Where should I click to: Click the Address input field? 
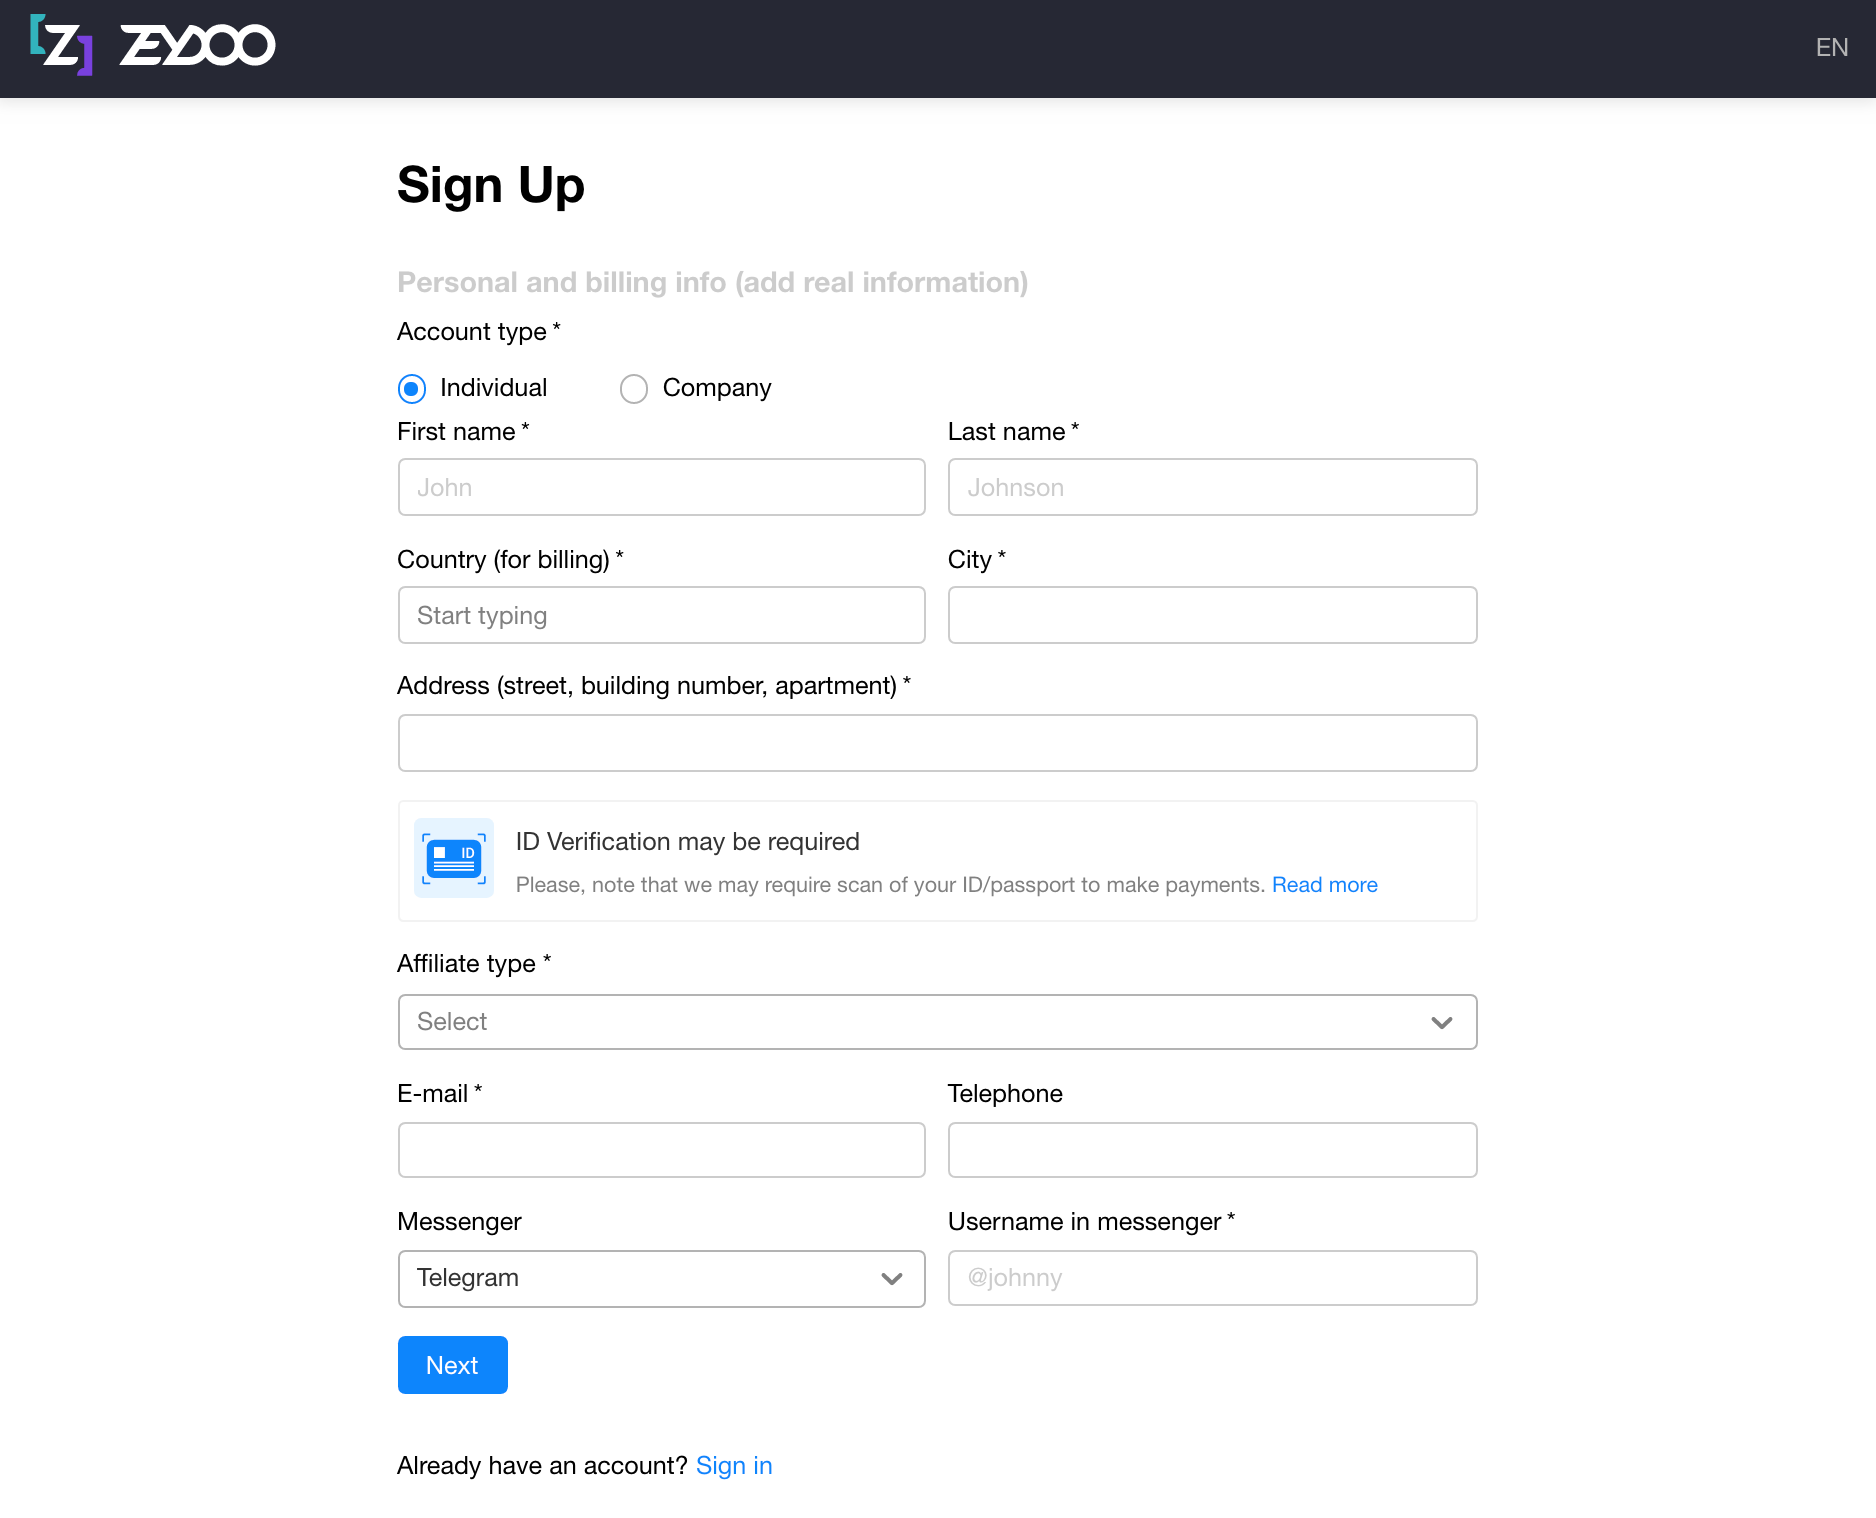tap(937, 743)
